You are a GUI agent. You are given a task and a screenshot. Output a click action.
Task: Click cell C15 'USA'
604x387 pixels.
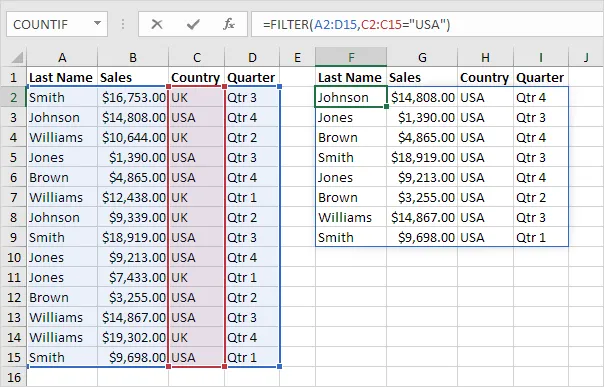[196, 357]
